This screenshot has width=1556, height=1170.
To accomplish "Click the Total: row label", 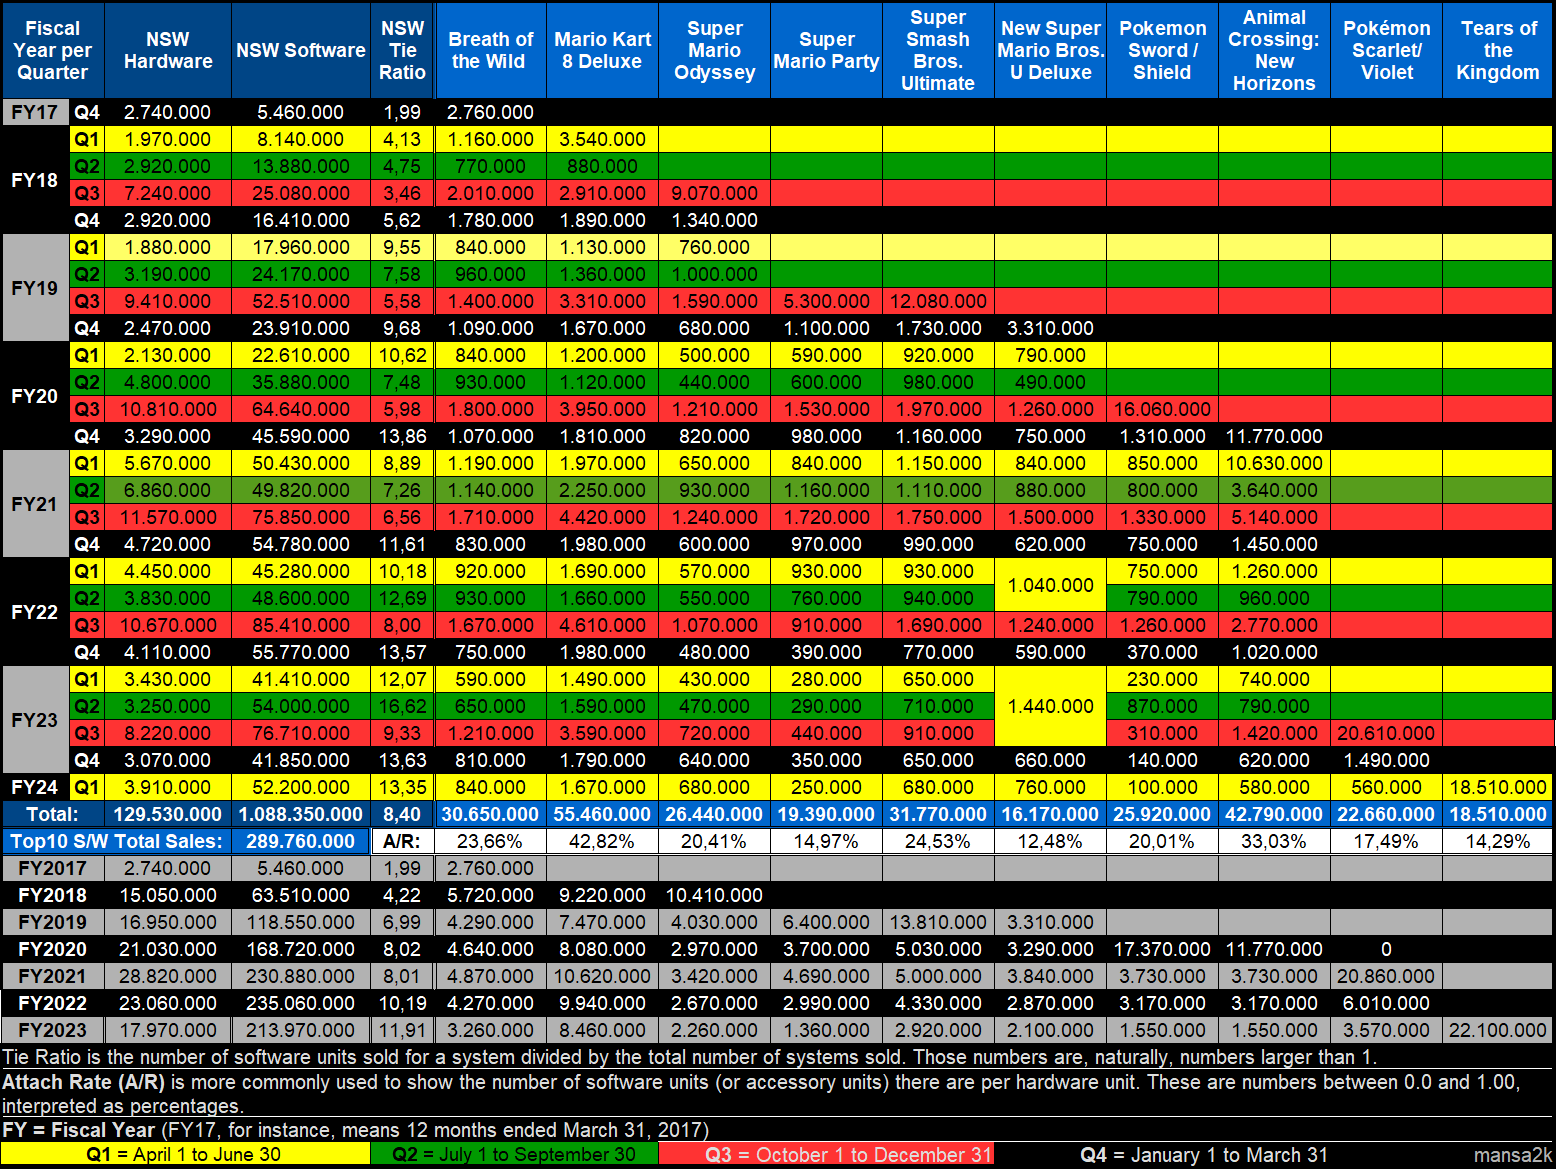I will point(52,814).
